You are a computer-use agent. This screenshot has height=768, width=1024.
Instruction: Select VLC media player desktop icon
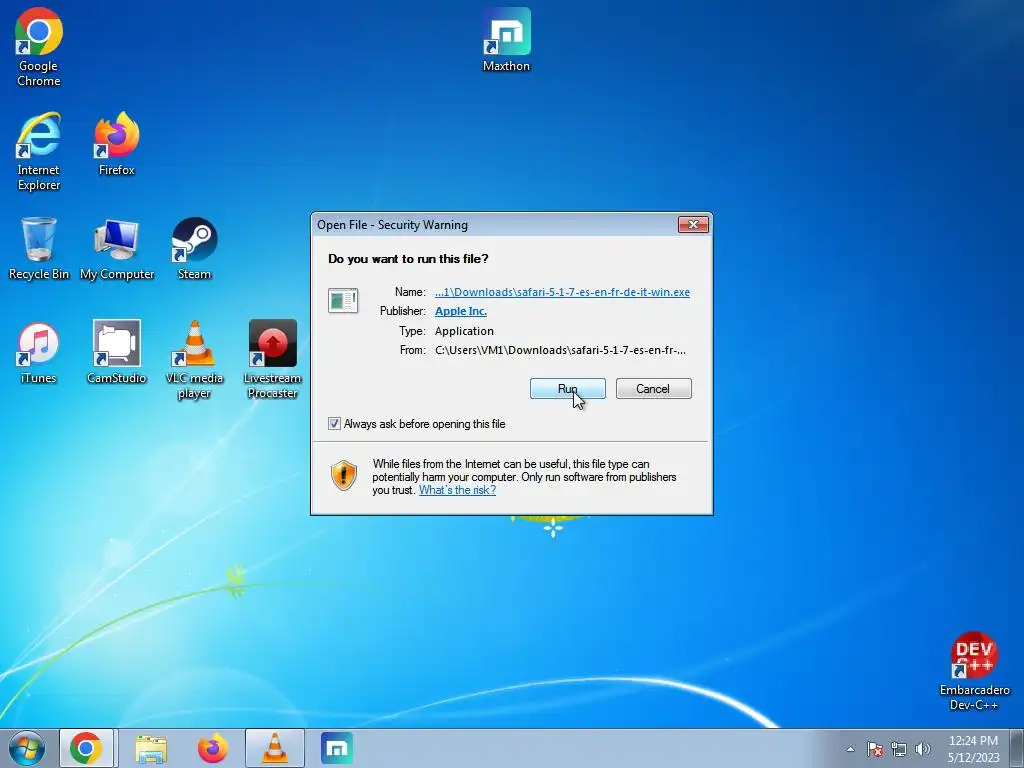click(195, 360)
